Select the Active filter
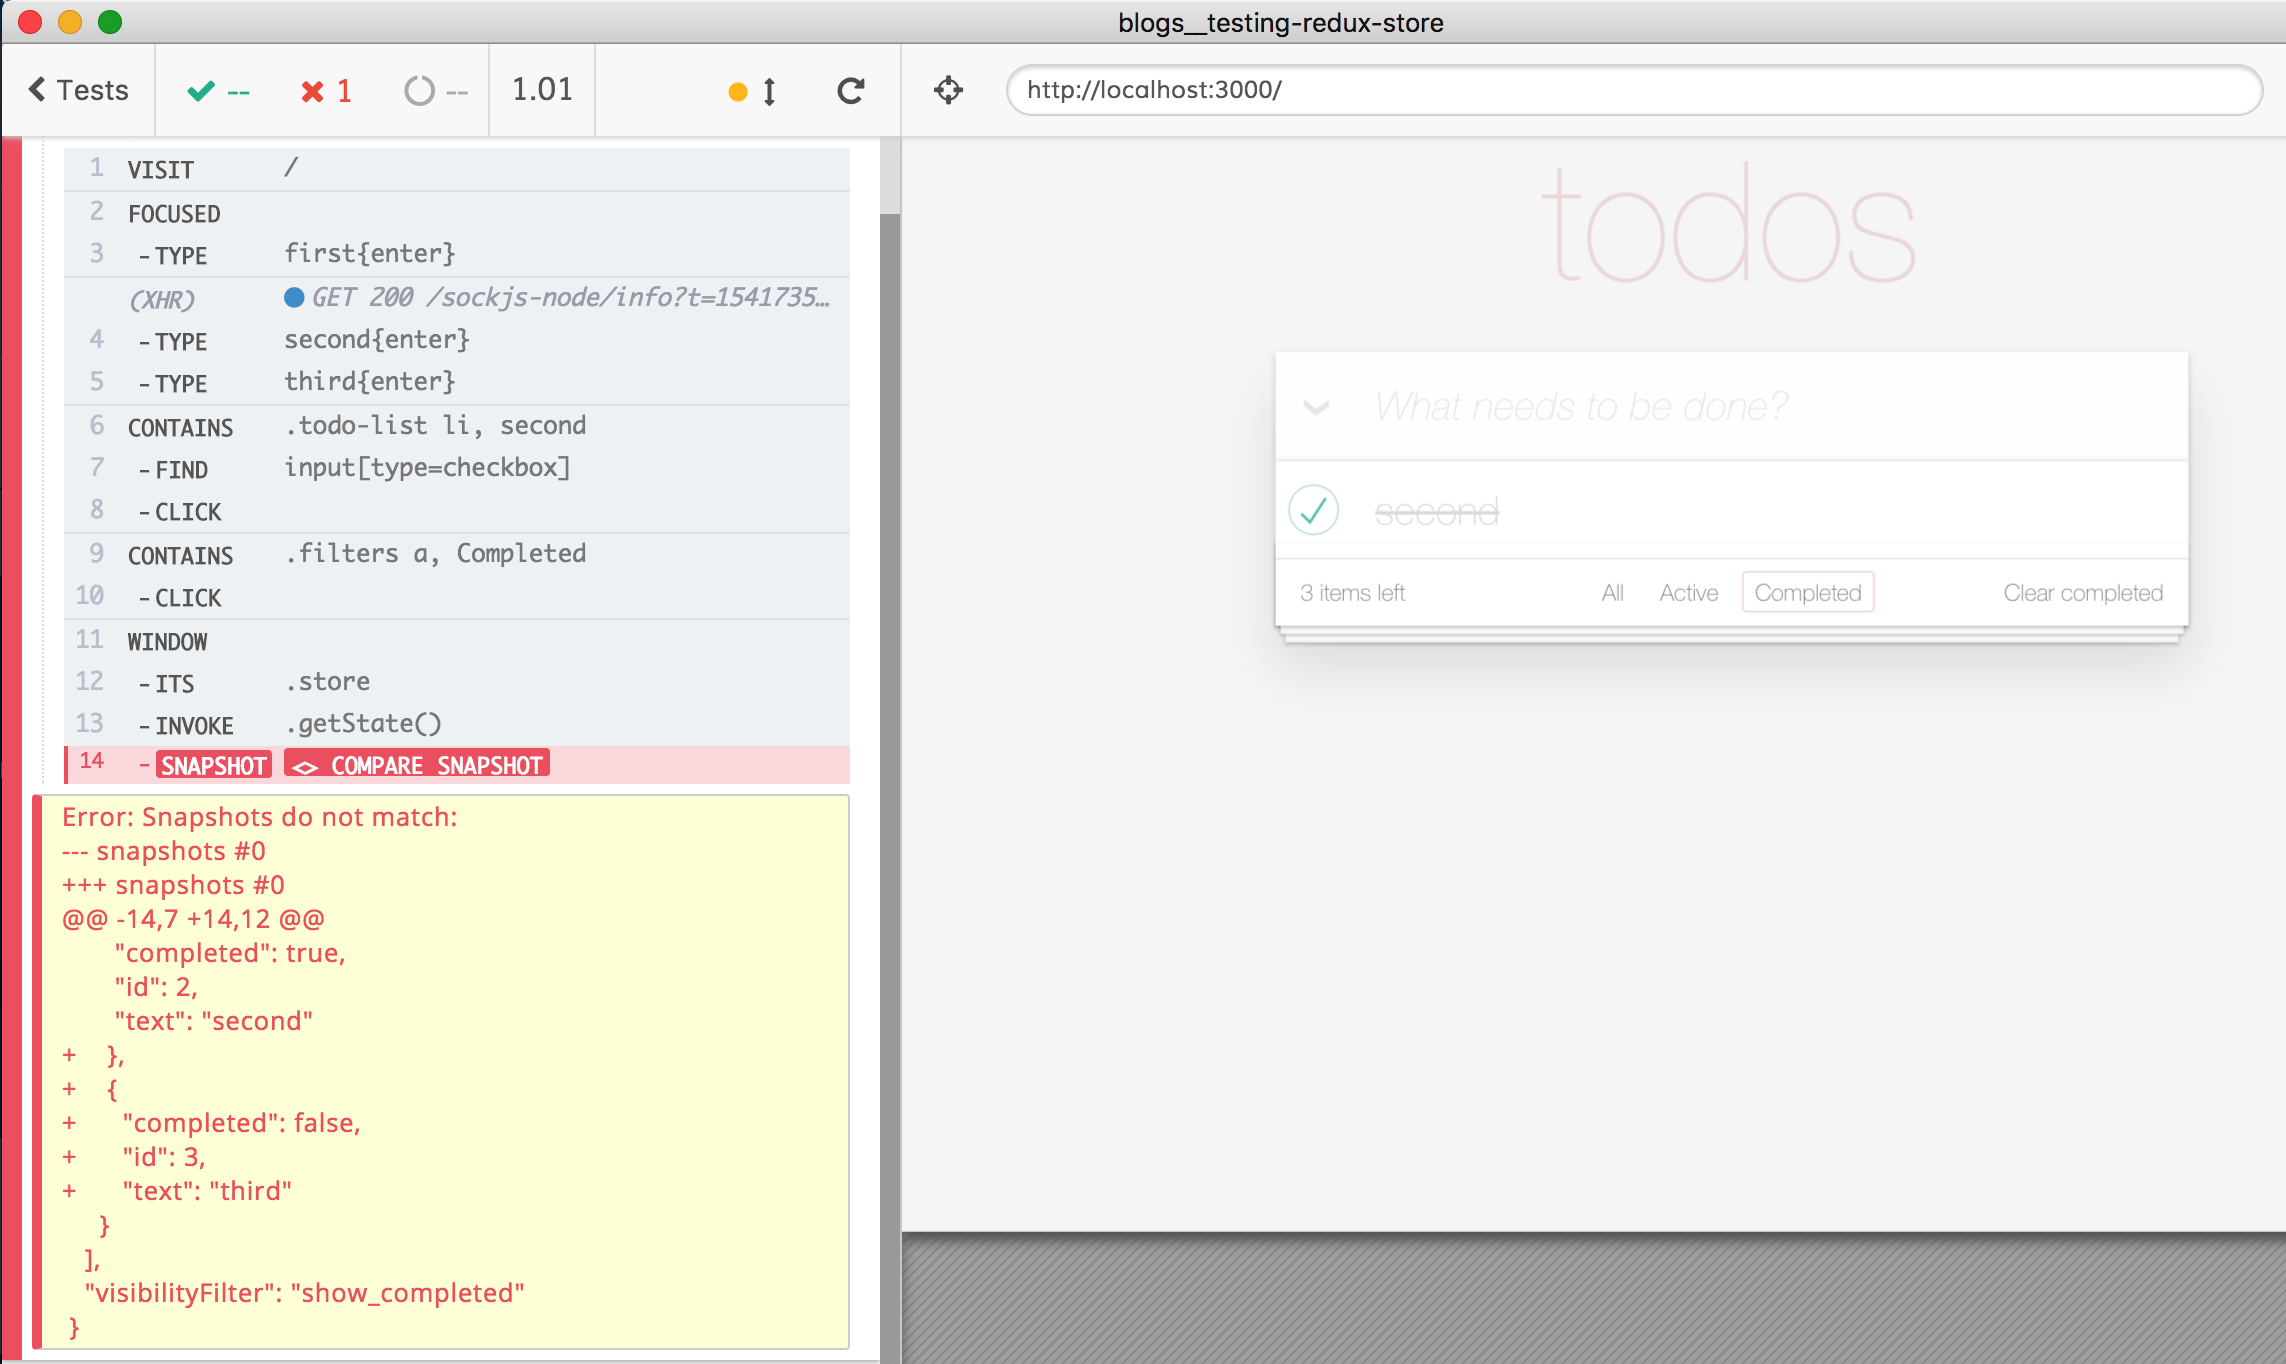This screenshot has width=2286, height=1364. click(1688, 593)
